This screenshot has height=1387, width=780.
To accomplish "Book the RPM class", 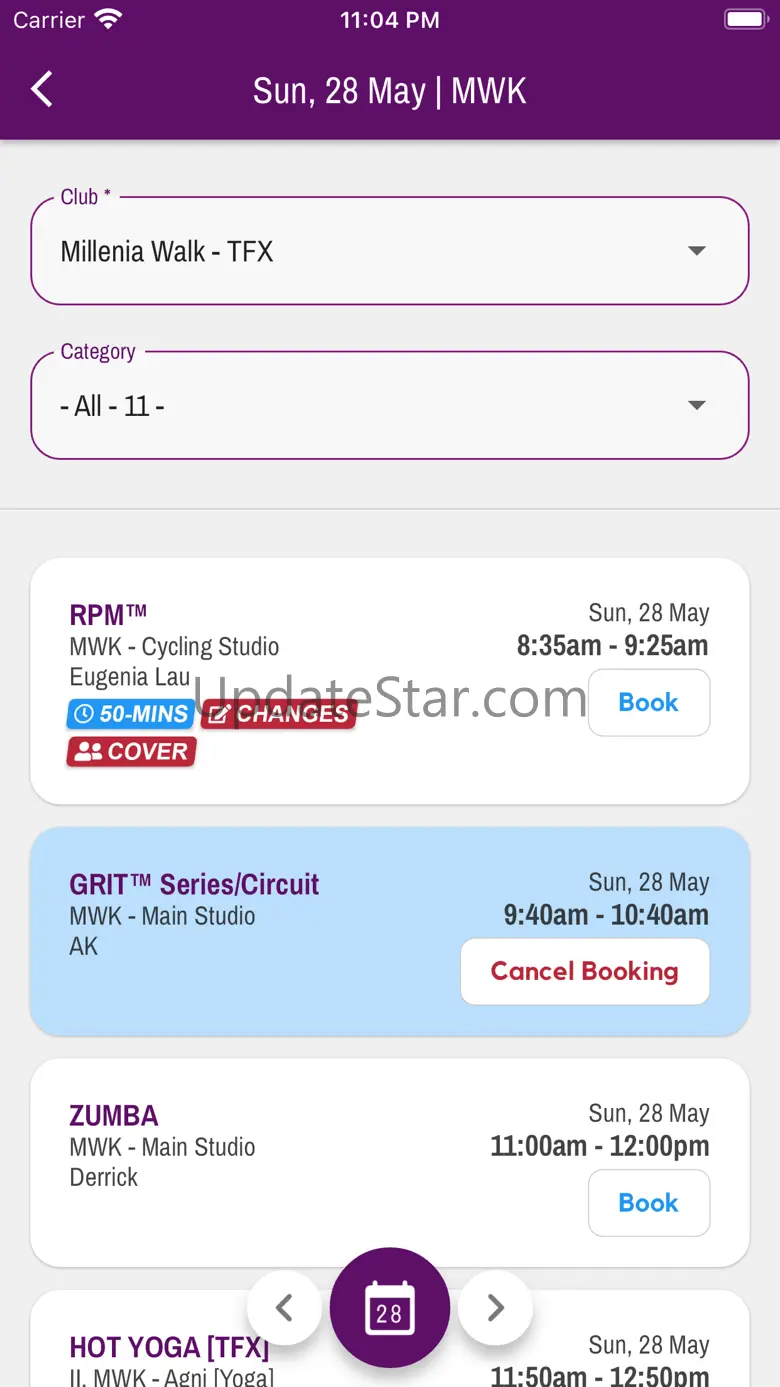I will click(648, 703).
